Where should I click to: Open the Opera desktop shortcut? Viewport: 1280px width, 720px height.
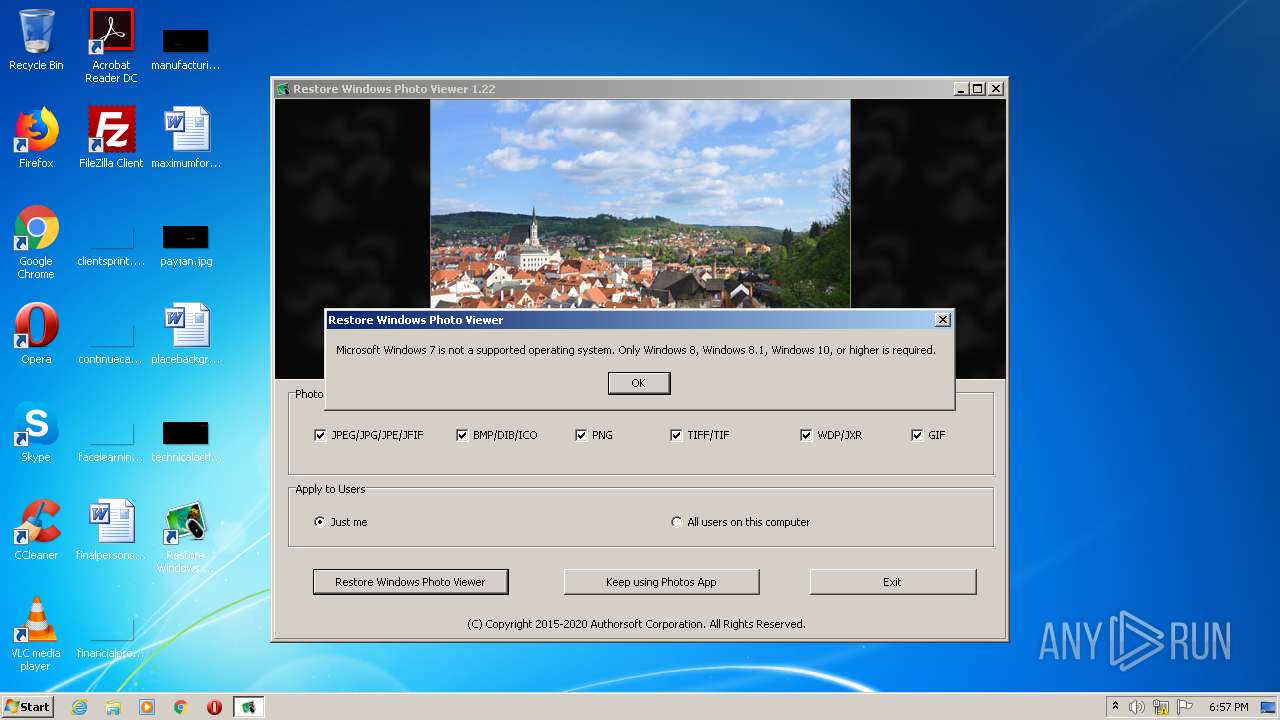point(36,334)
